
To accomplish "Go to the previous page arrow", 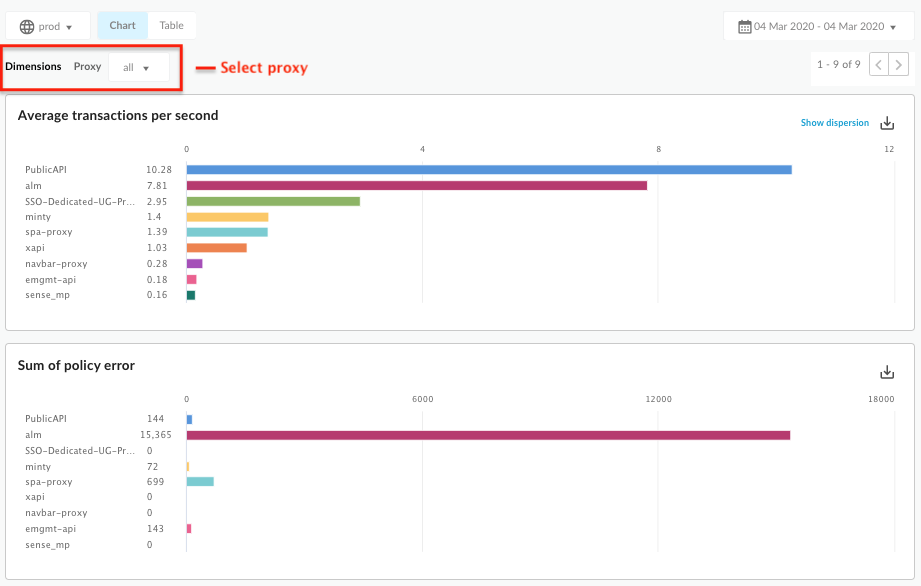I will 878,65.
